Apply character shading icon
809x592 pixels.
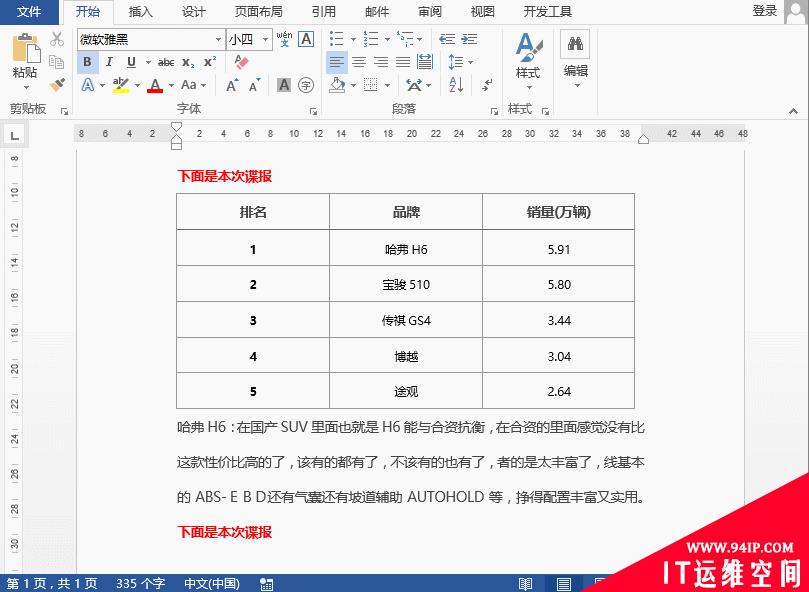point(284,85)
